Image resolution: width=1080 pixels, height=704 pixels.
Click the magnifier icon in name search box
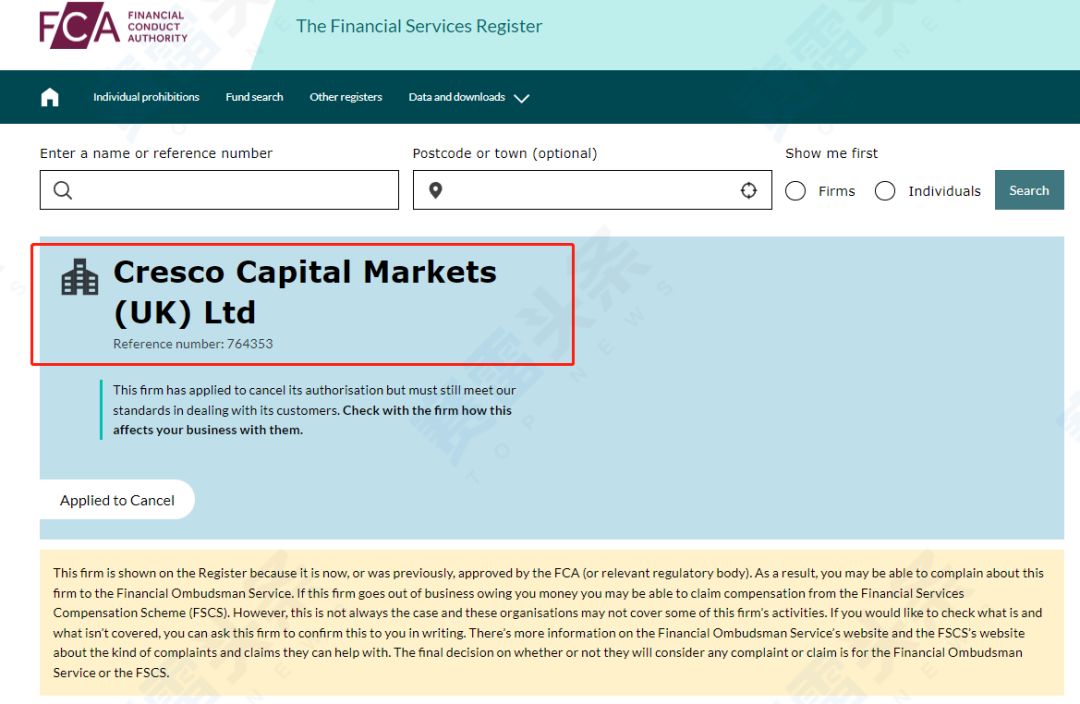pos(63,190)
